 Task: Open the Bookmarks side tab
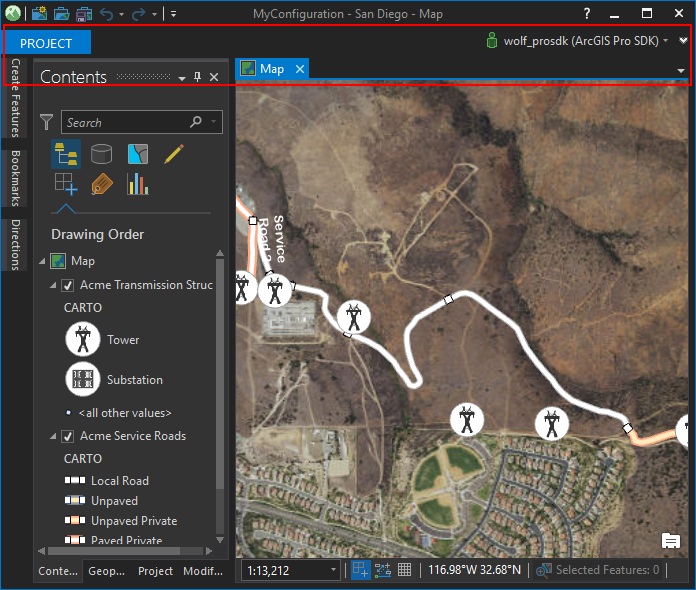tap(15, 178)
